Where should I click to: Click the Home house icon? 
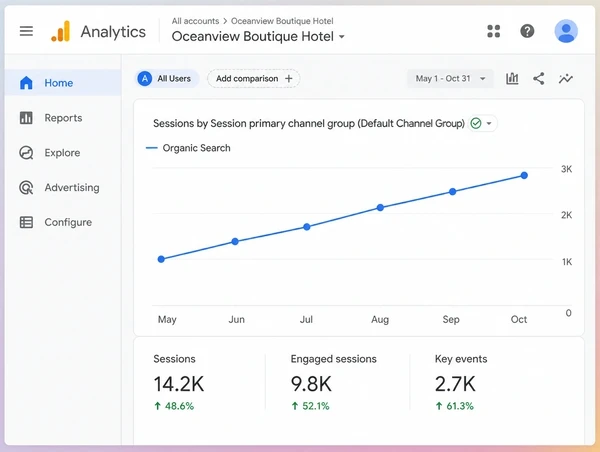tap(26, 83)
